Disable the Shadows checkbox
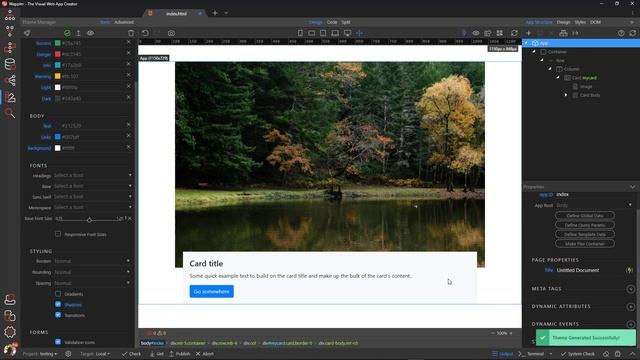 pyautogui.click(x=58, y=304)
